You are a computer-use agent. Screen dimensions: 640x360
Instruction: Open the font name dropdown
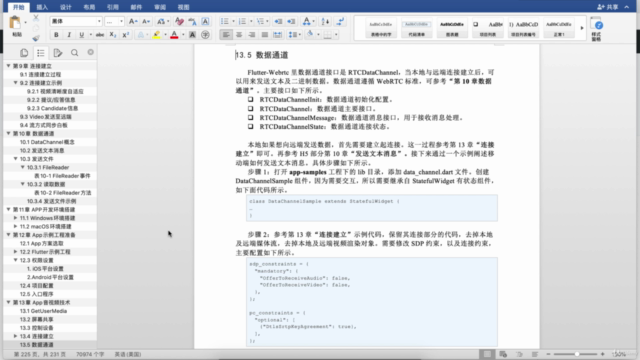pyautogui.click(x=99, y=22)
